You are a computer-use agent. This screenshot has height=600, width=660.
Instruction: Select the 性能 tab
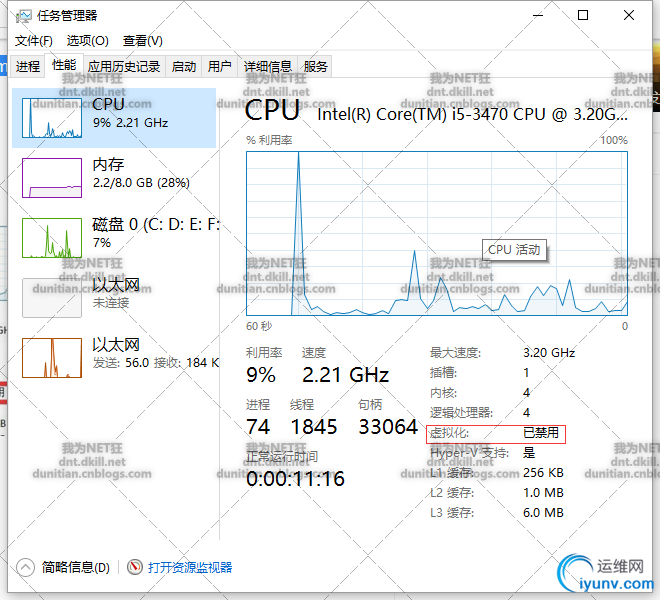point(64,65)
